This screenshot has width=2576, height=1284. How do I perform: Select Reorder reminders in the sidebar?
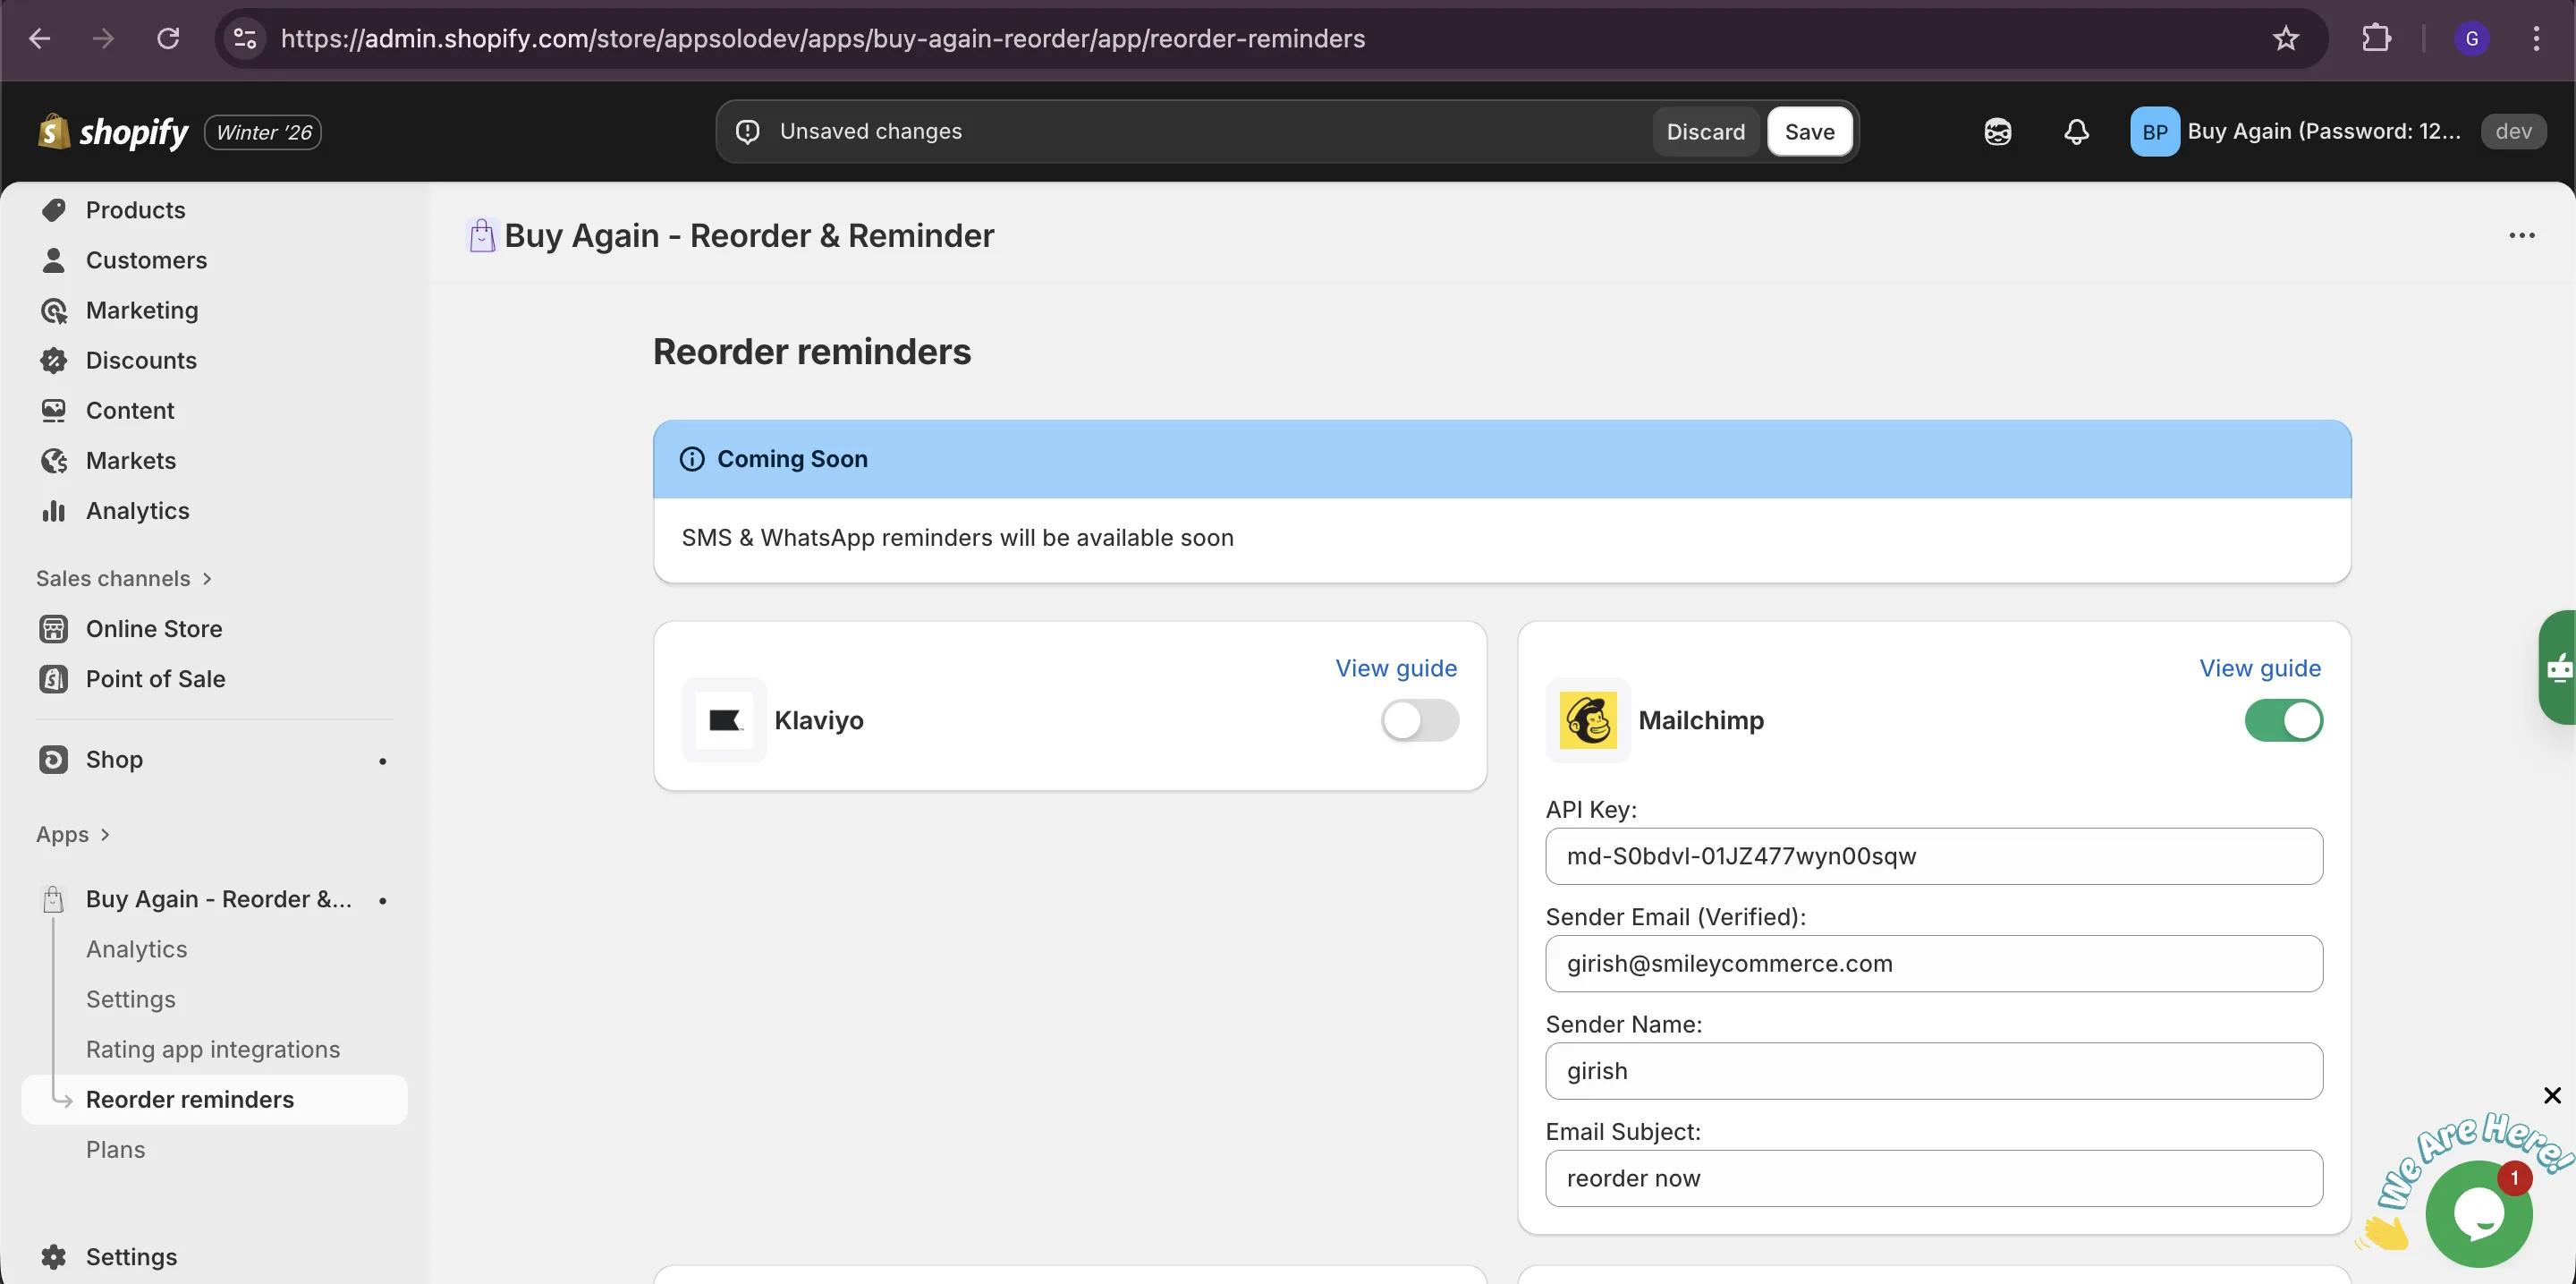[x=214, y=1099]
